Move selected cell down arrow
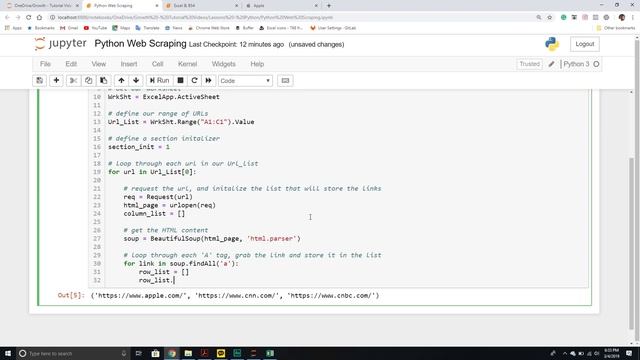This screenshot has height=360, width=640. pos(136,80)
